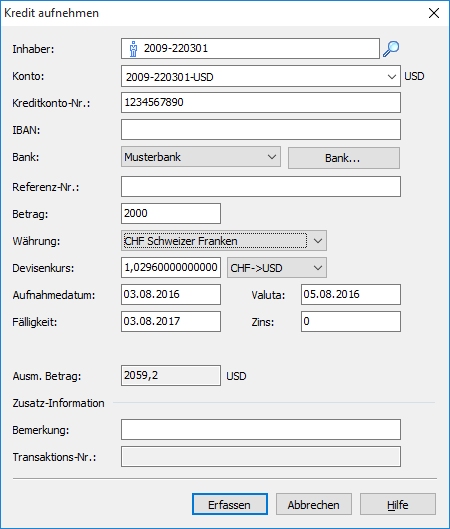Image resolution: width=450 pixels, height=529 pixels.
Task: Click the Fälligkeit date field
Action: click(171, 322)
